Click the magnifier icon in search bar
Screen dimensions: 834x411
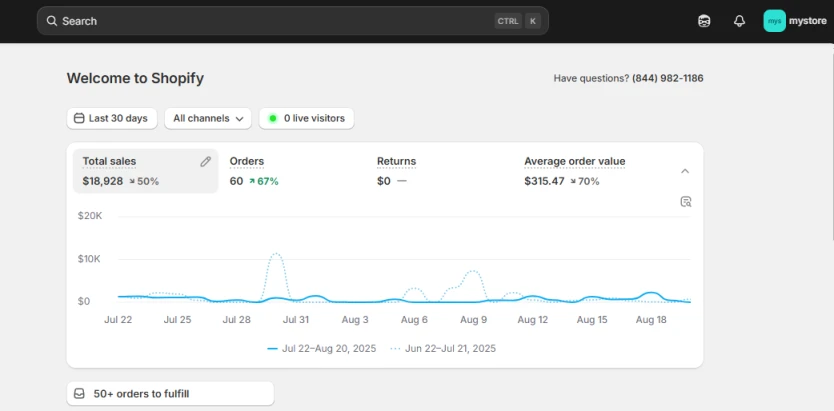point(52,21)
